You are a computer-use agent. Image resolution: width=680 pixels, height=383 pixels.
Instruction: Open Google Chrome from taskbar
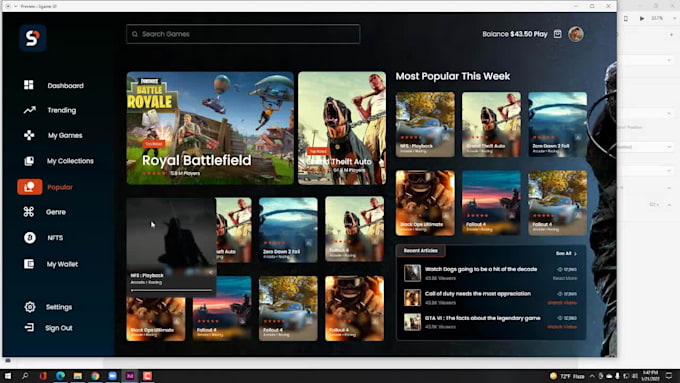(95, 376)
